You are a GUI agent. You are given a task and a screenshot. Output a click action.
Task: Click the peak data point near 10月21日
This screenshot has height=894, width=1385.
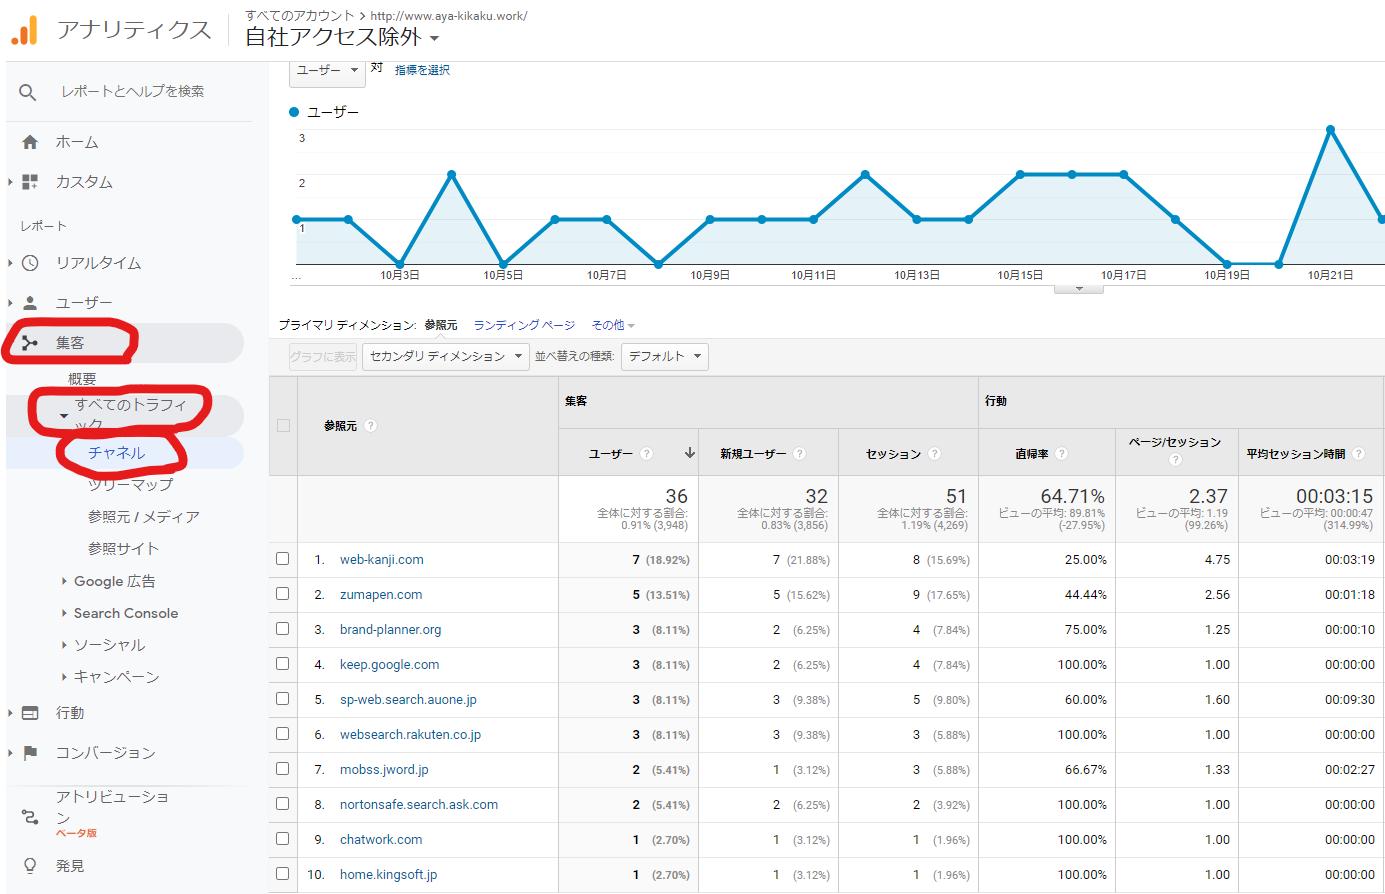tap(1330, 130)
